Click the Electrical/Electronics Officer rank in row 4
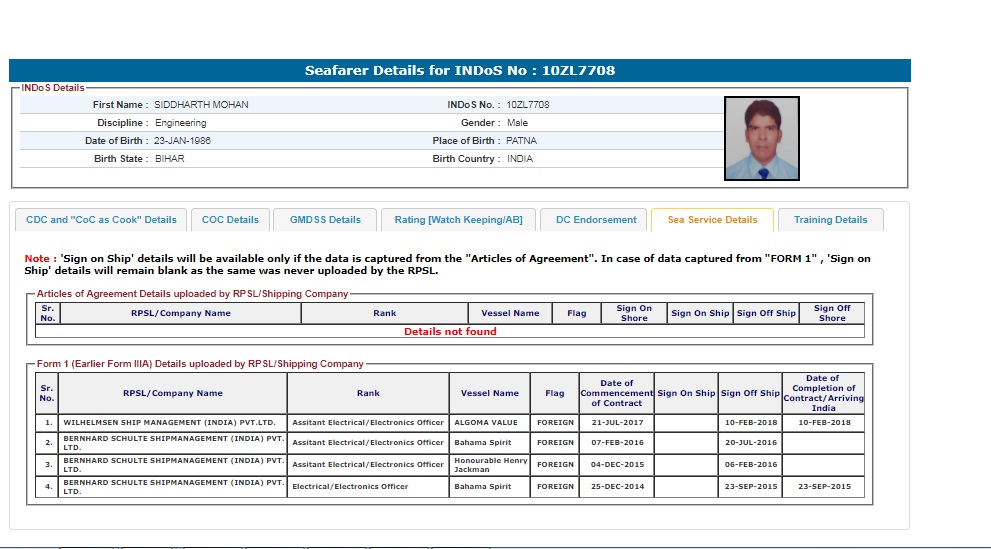The height and width of the screenshot is (549, 991). [350, 487]
